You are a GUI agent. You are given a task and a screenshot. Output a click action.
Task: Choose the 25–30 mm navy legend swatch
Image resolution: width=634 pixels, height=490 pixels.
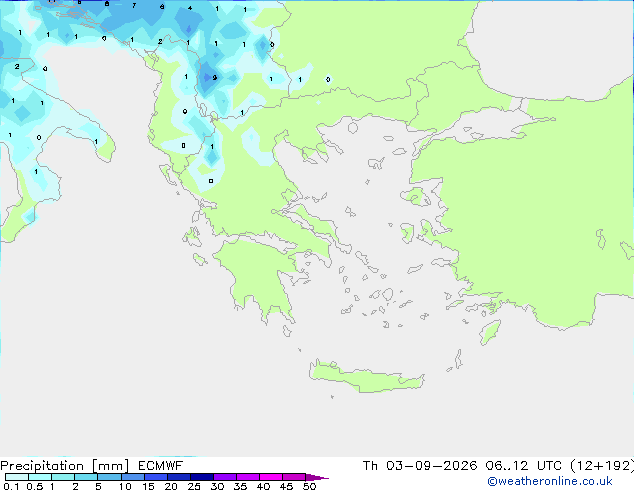(x=201, y=477)
